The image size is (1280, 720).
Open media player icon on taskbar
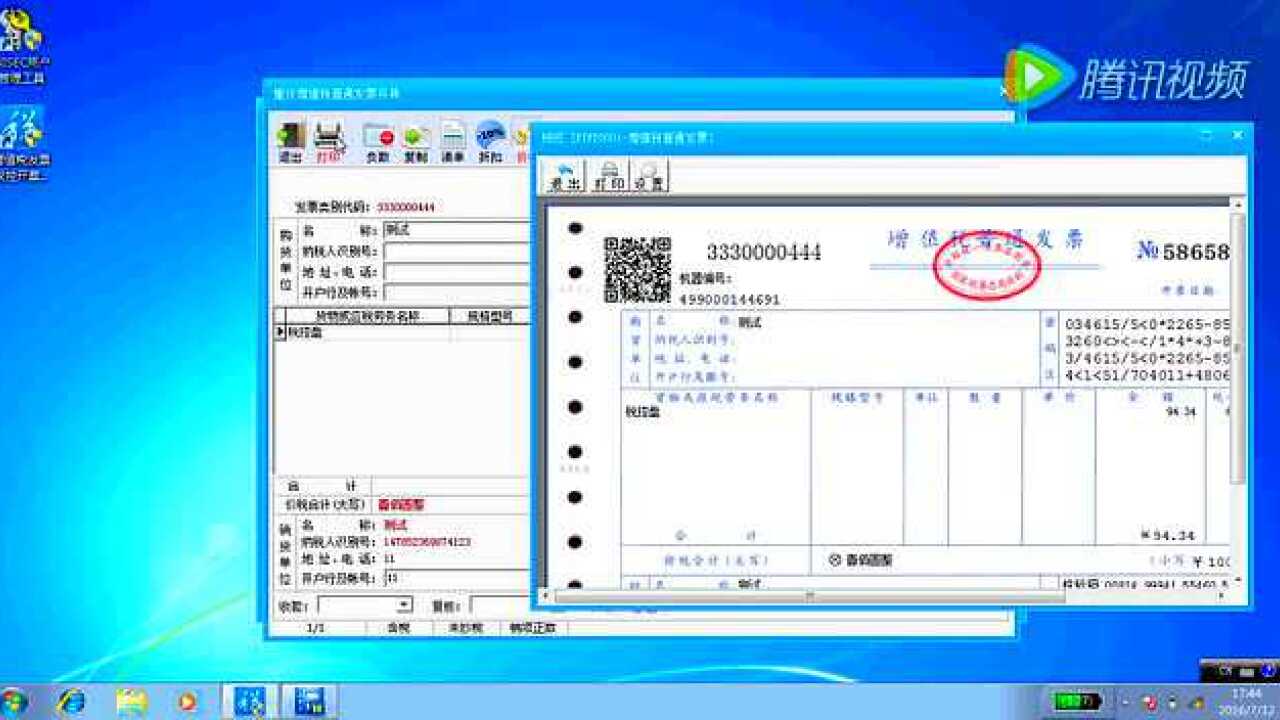pyautogui.click(x=187, y=701)
